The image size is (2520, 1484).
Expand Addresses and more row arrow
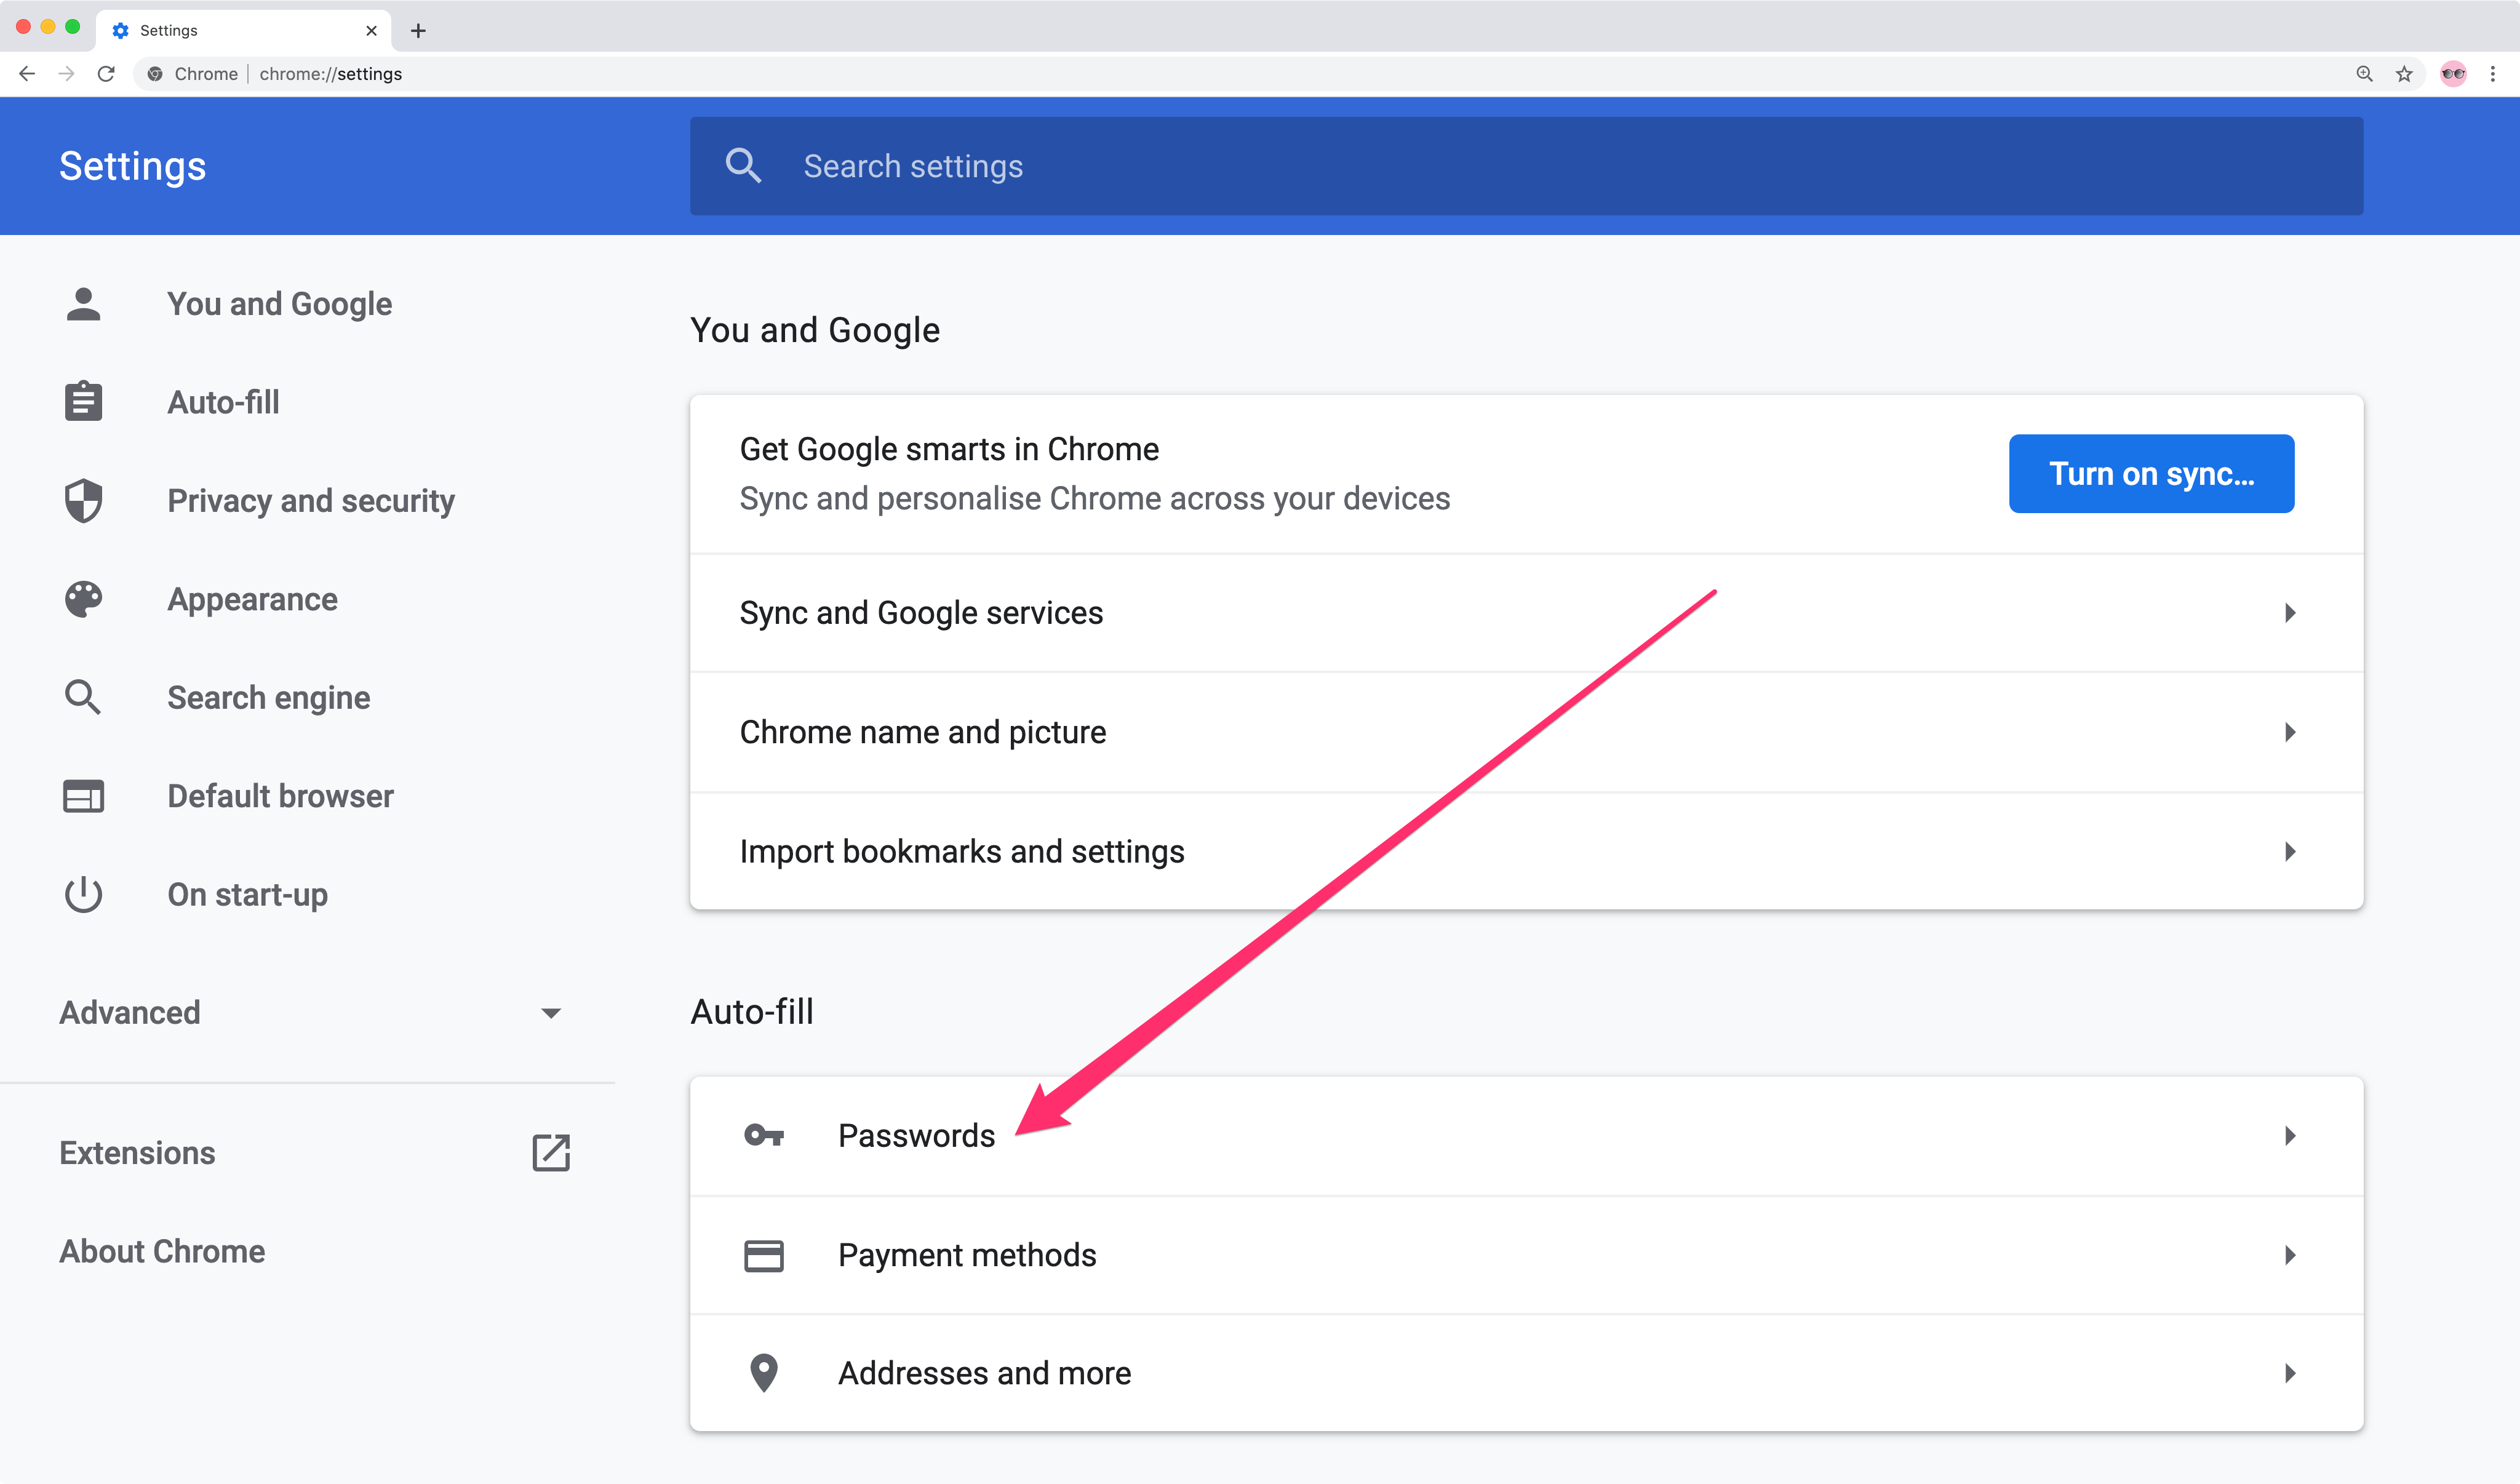pyautogui.click(x=2290, y=1373)
